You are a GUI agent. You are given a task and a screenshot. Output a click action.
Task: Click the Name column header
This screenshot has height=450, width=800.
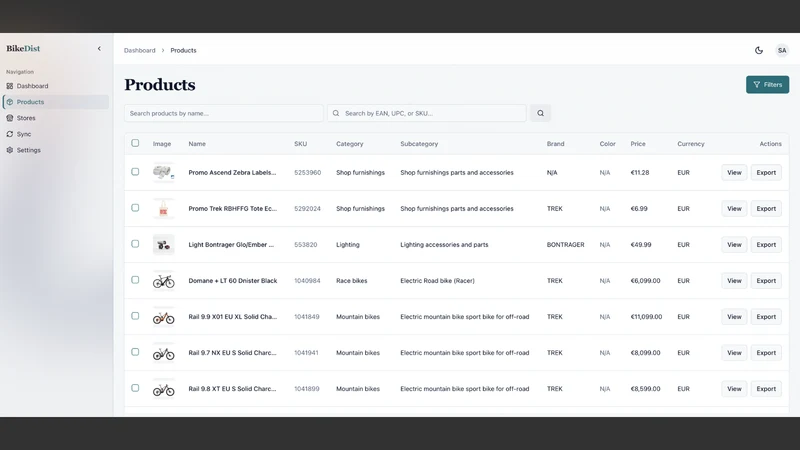(x=197, y=144)
